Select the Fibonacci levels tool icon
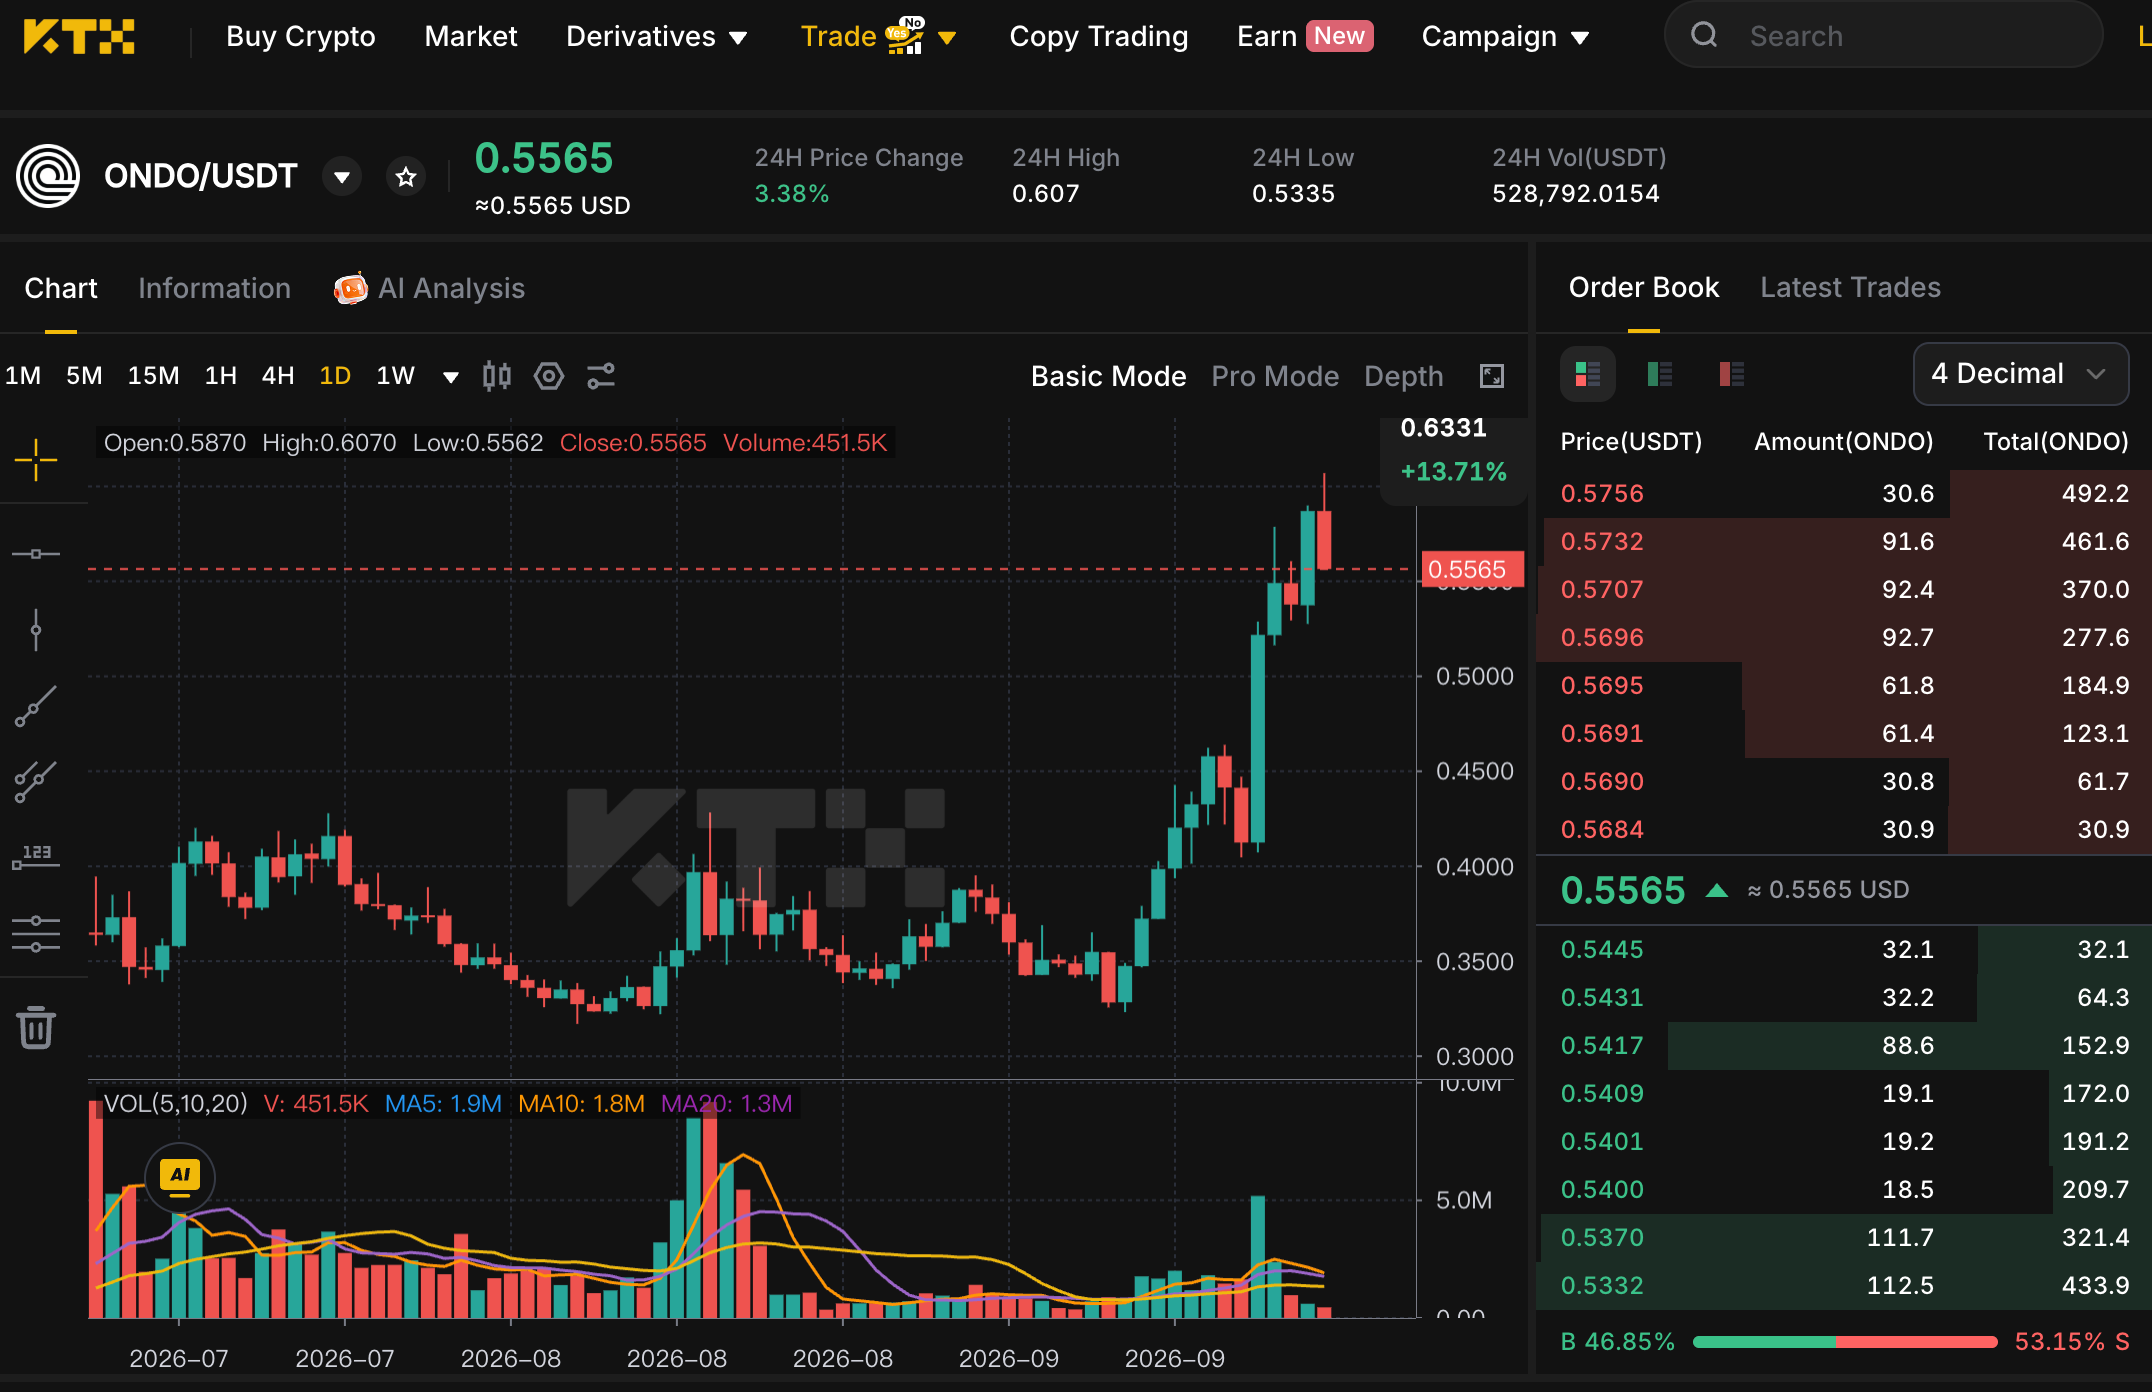This screenshot has height=1392, width=2152. pos(36,933)
